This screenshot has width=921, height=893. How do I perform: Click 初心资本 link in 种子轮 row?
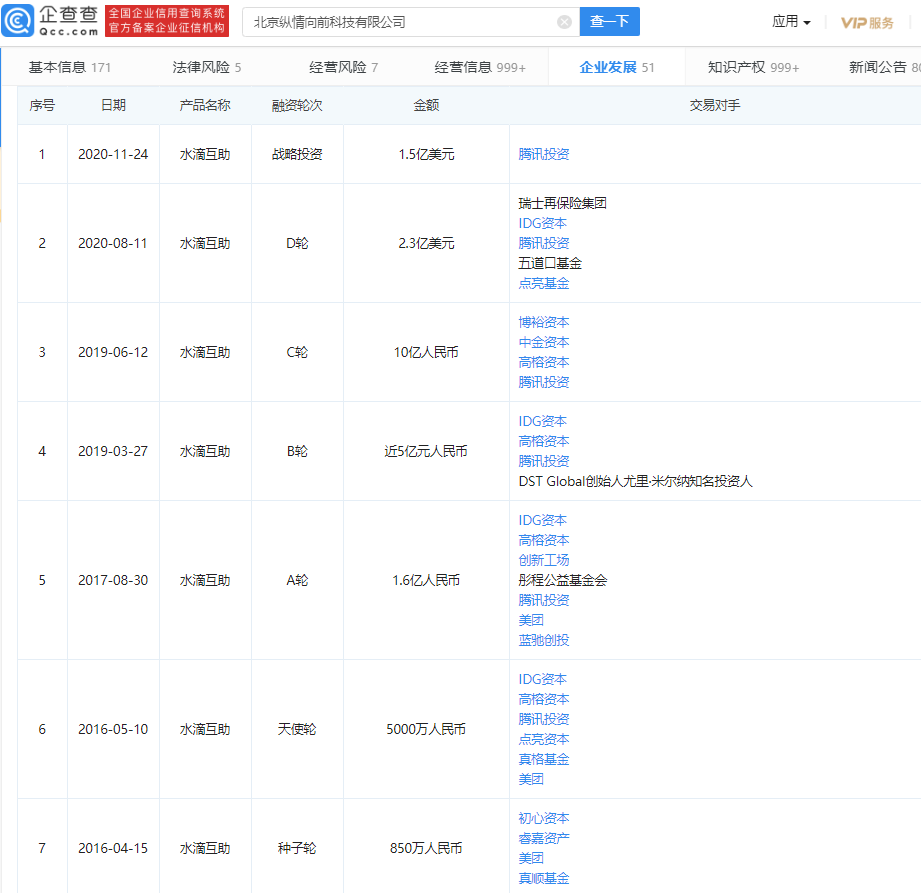(544, 818)
